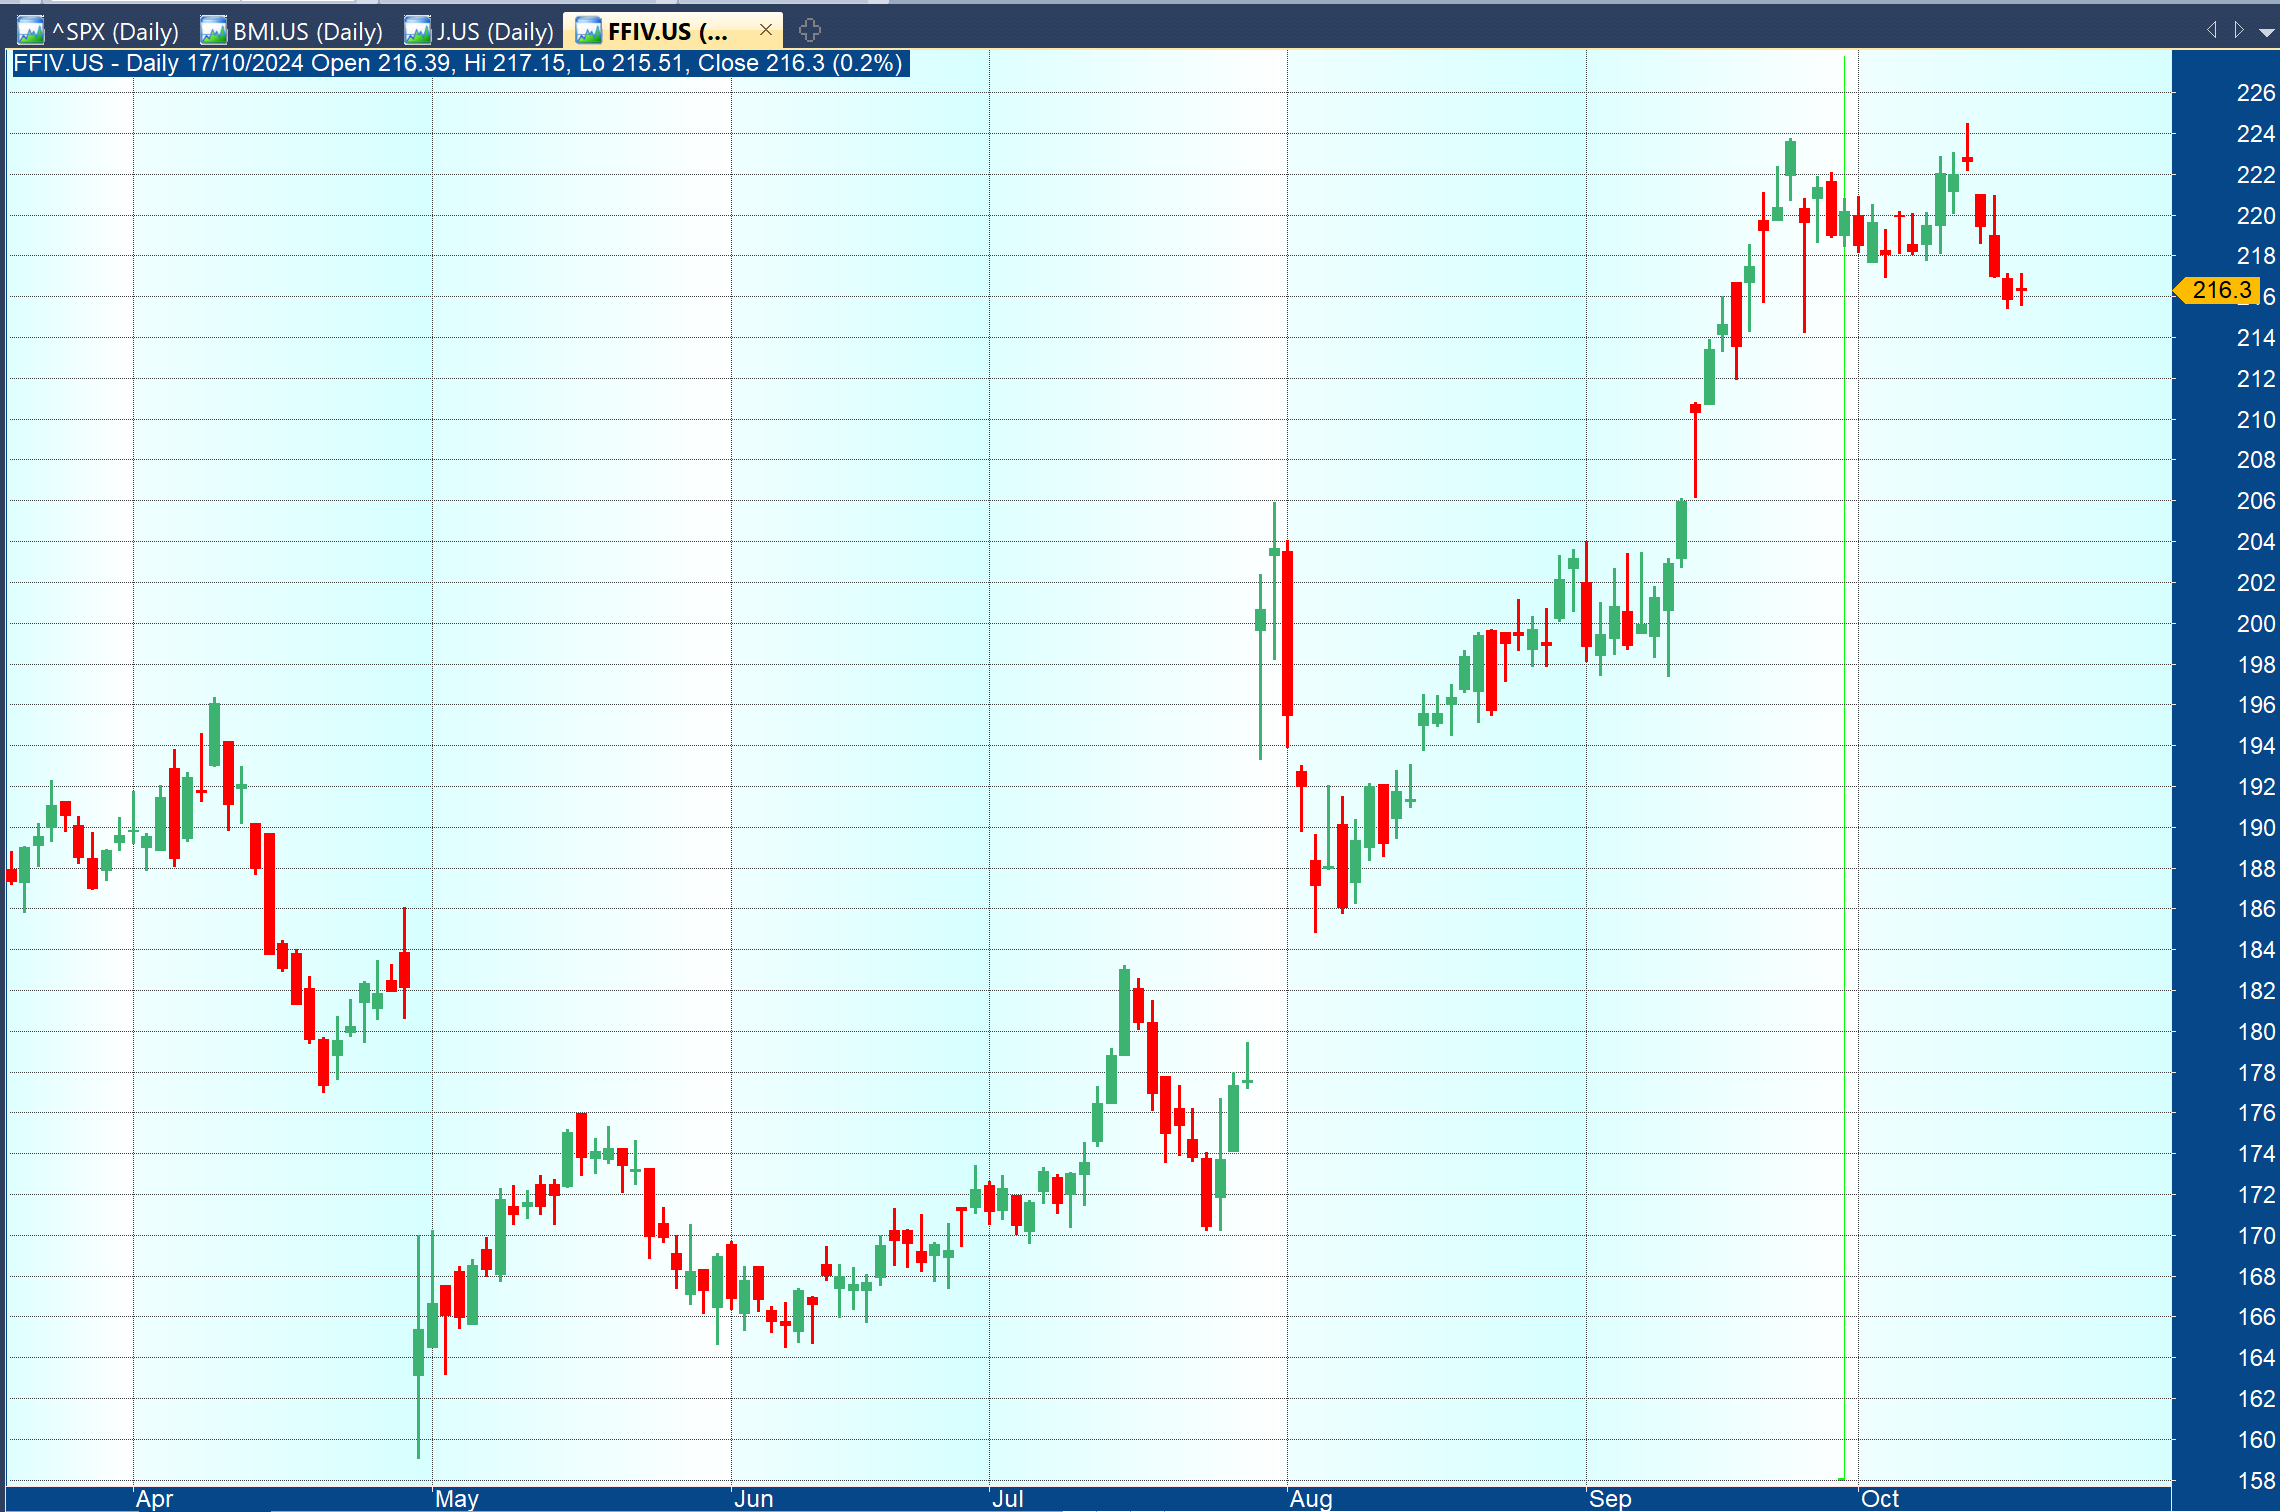Click the 226 price axis label

point(2255,93)
